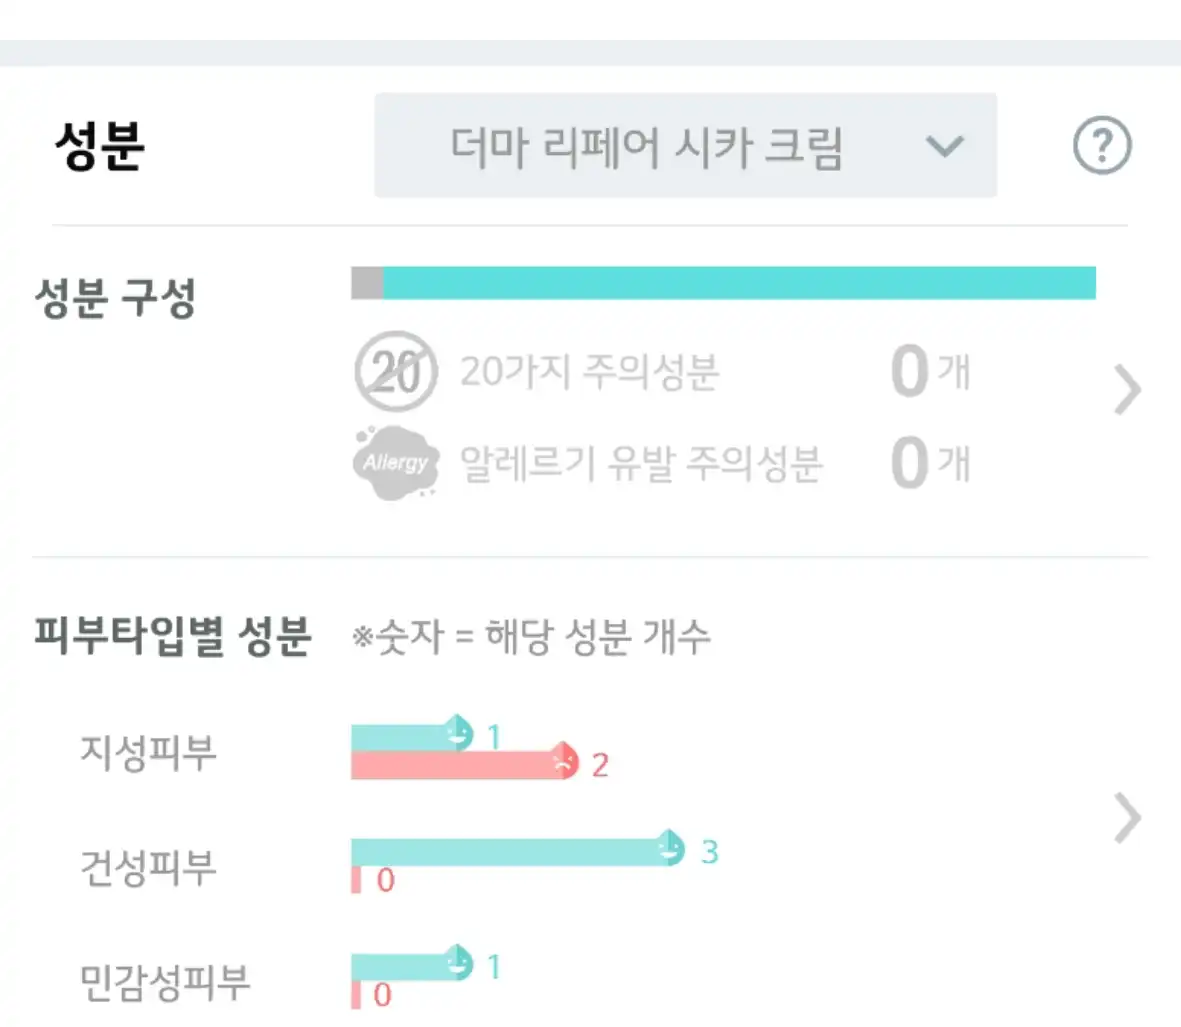Click the gray Allergy cloud icon
Screen dimensions: 1181x1027
(x=396, y=462)
